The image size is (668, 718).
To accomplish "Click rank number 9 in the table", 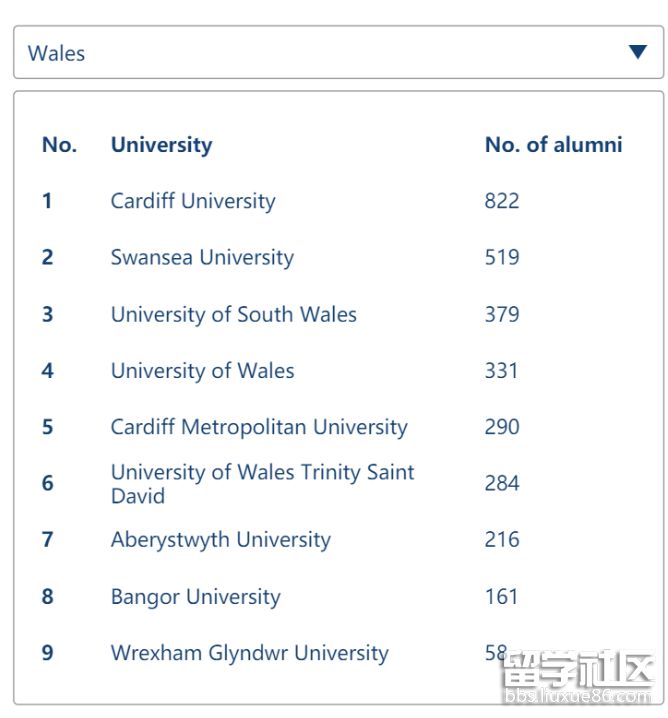I will pyautogui.click(x=47, y=653).
